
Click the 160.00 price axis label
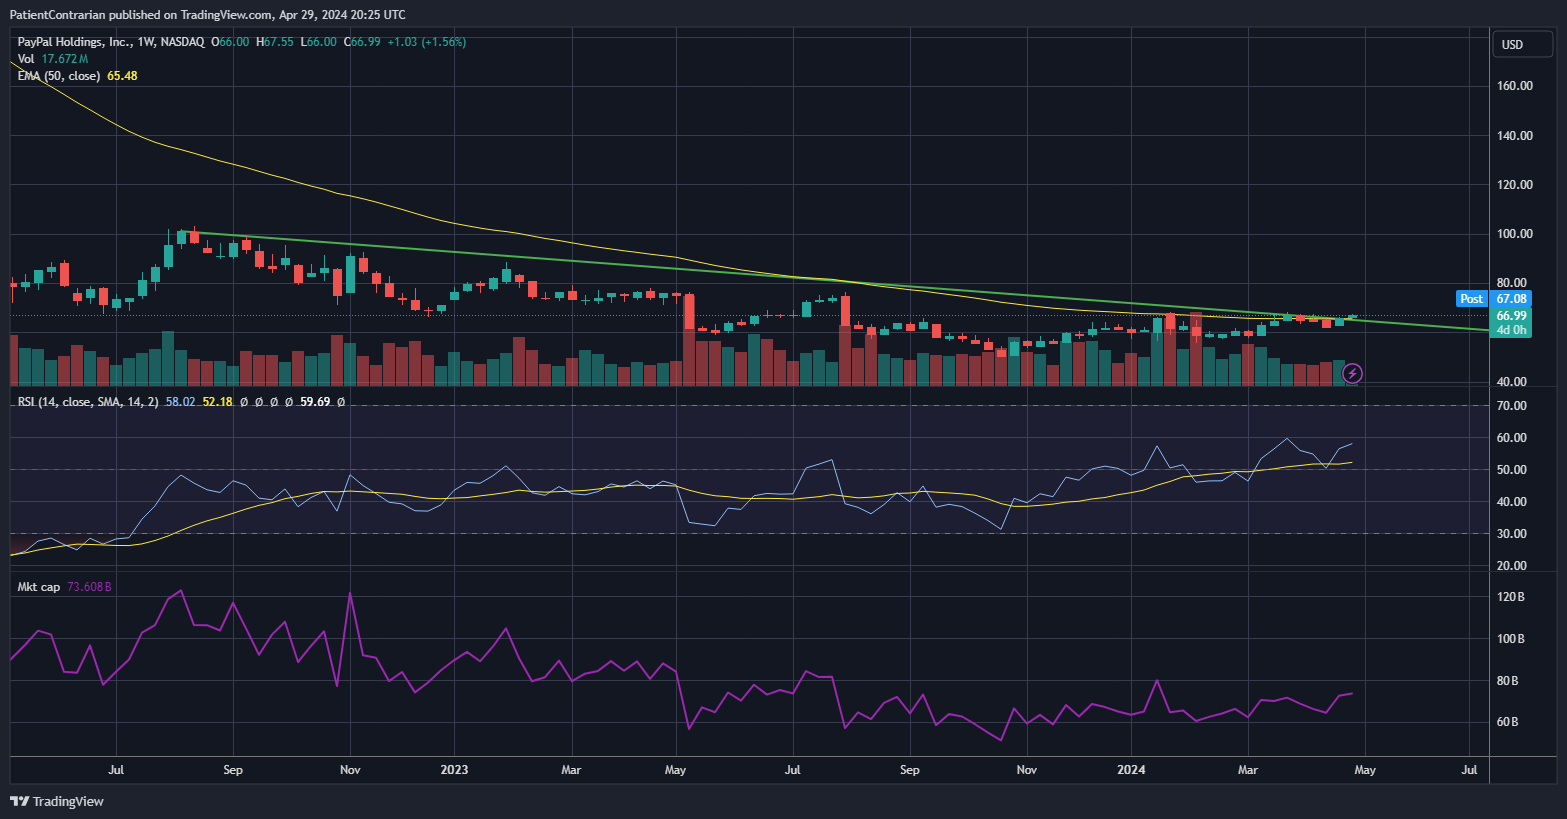pyautogui.click(x=1514, y=86)
